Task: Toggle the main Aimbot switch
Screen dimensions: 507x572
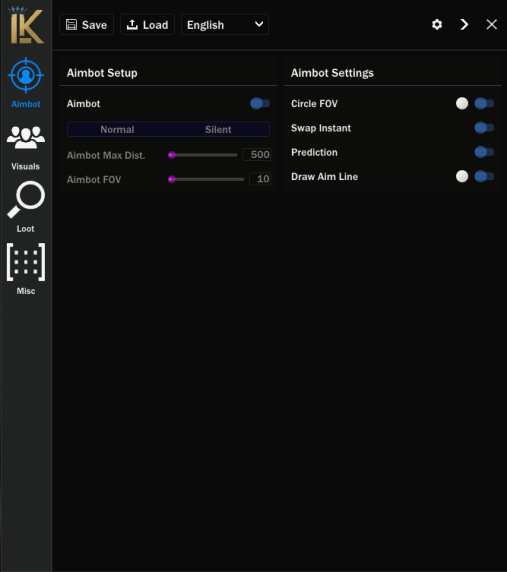Action: 260,103
